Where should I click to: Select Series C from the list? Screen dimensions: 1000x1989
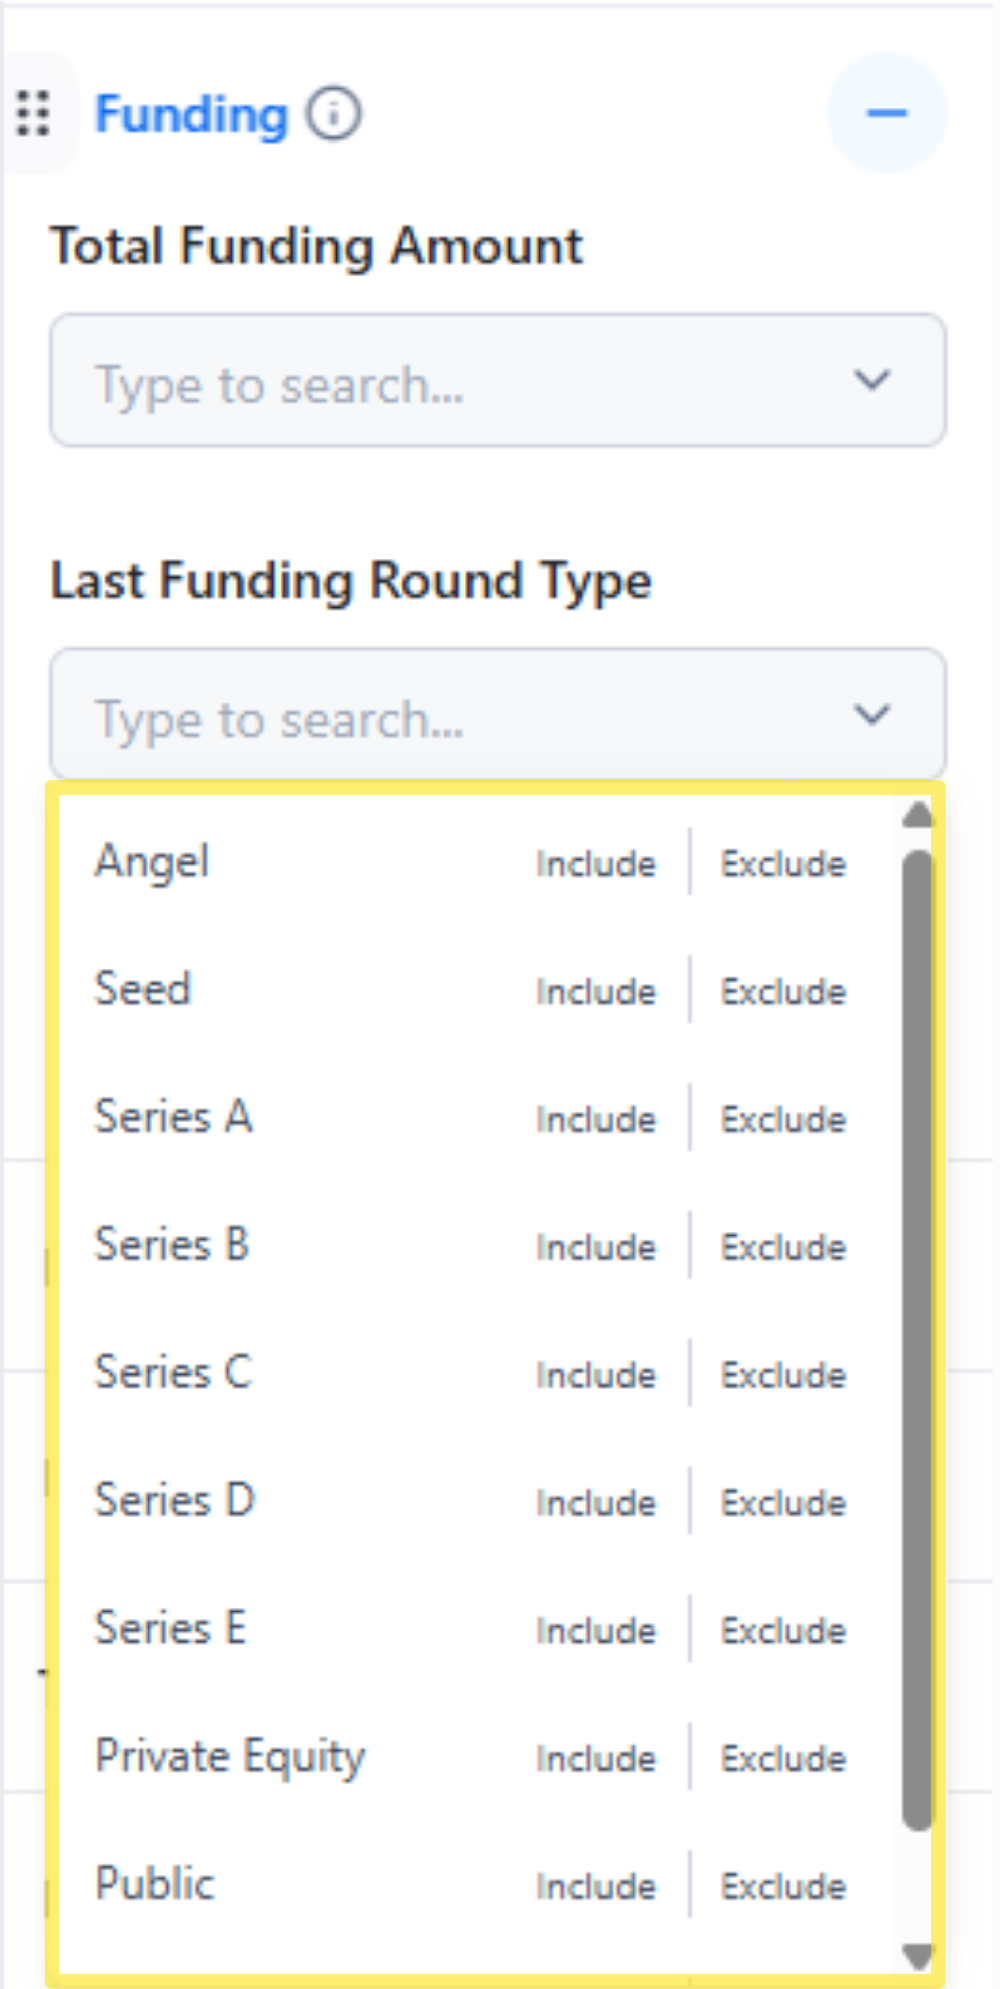(x=173, y=1373)
